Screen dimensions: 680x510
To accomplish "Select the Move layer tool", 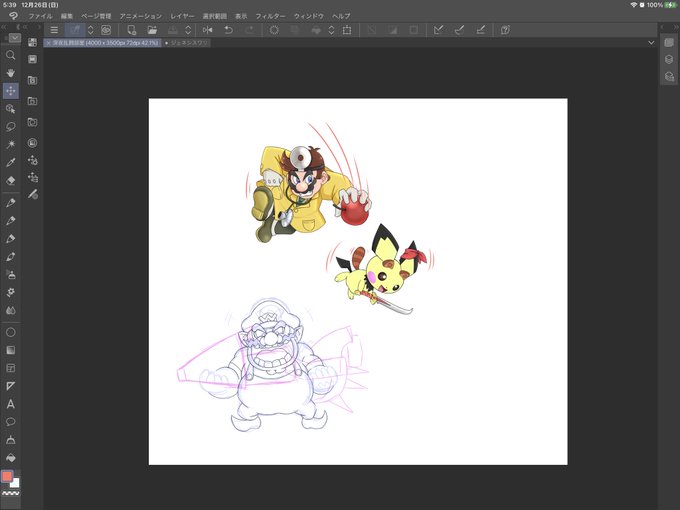I will click(10, 91).
